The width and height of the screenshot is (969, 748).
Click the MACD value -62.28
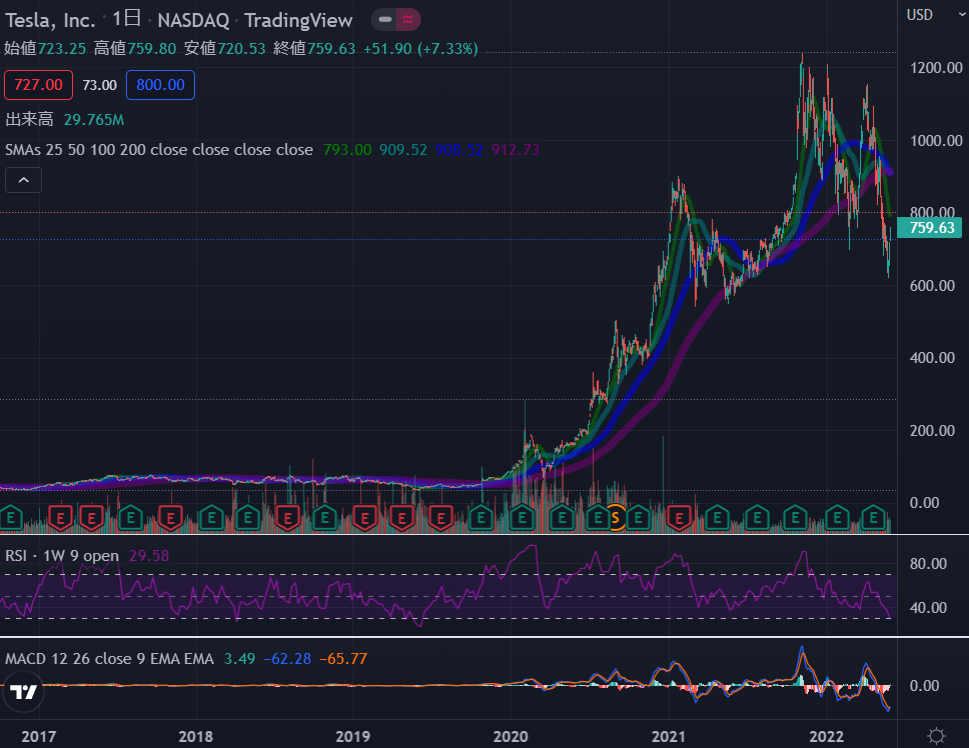pyautogui.click(x=287, y=659)
